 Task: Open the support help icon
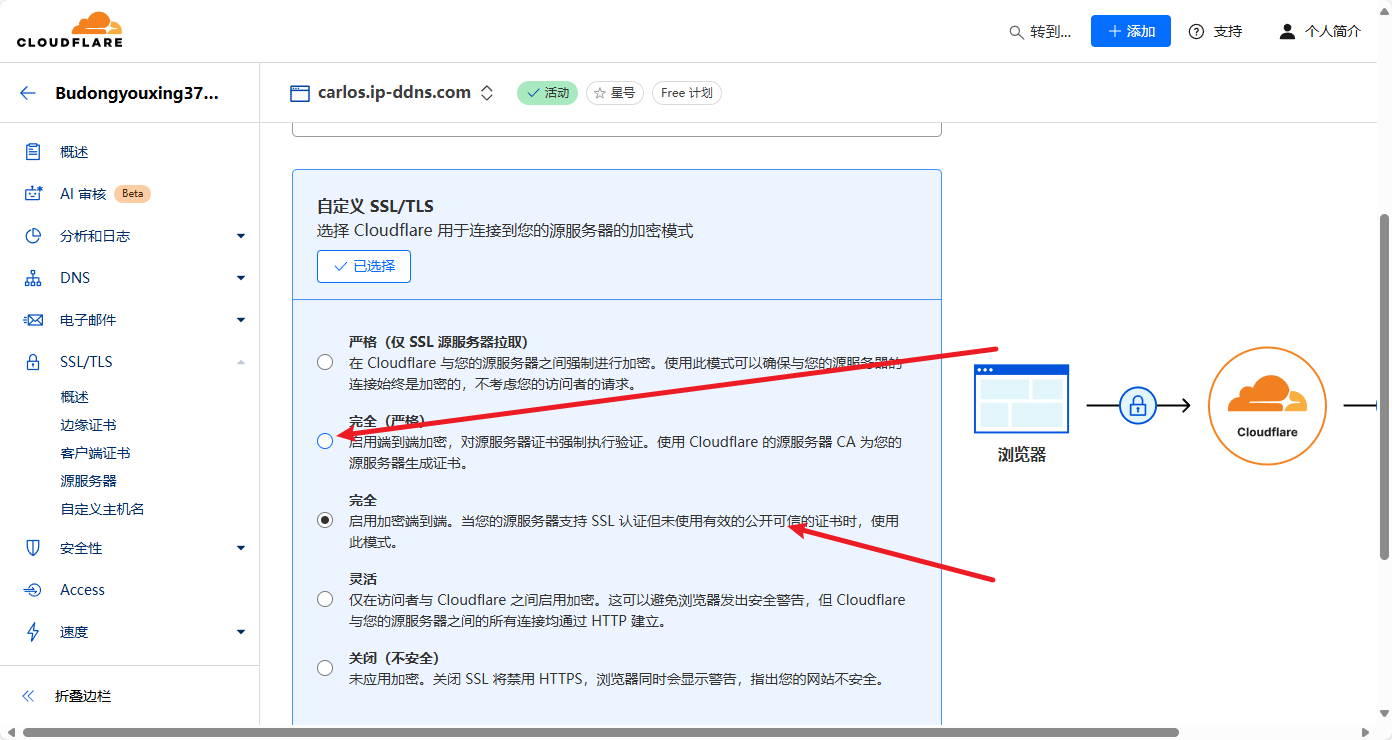point(1196,32)
